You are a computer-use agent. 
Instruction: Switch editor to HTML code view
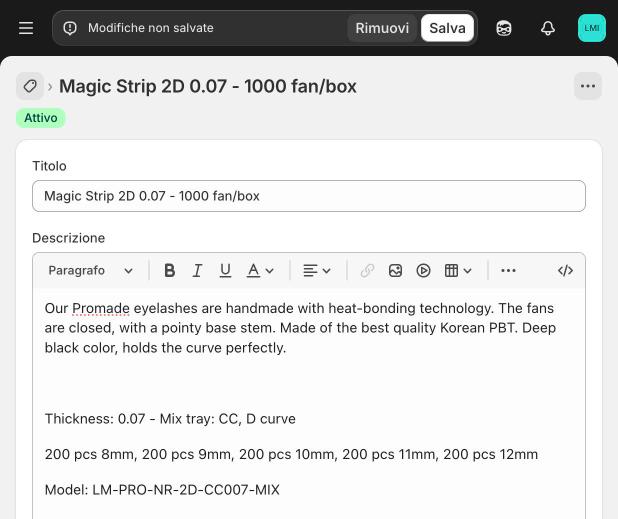[565, 271]
